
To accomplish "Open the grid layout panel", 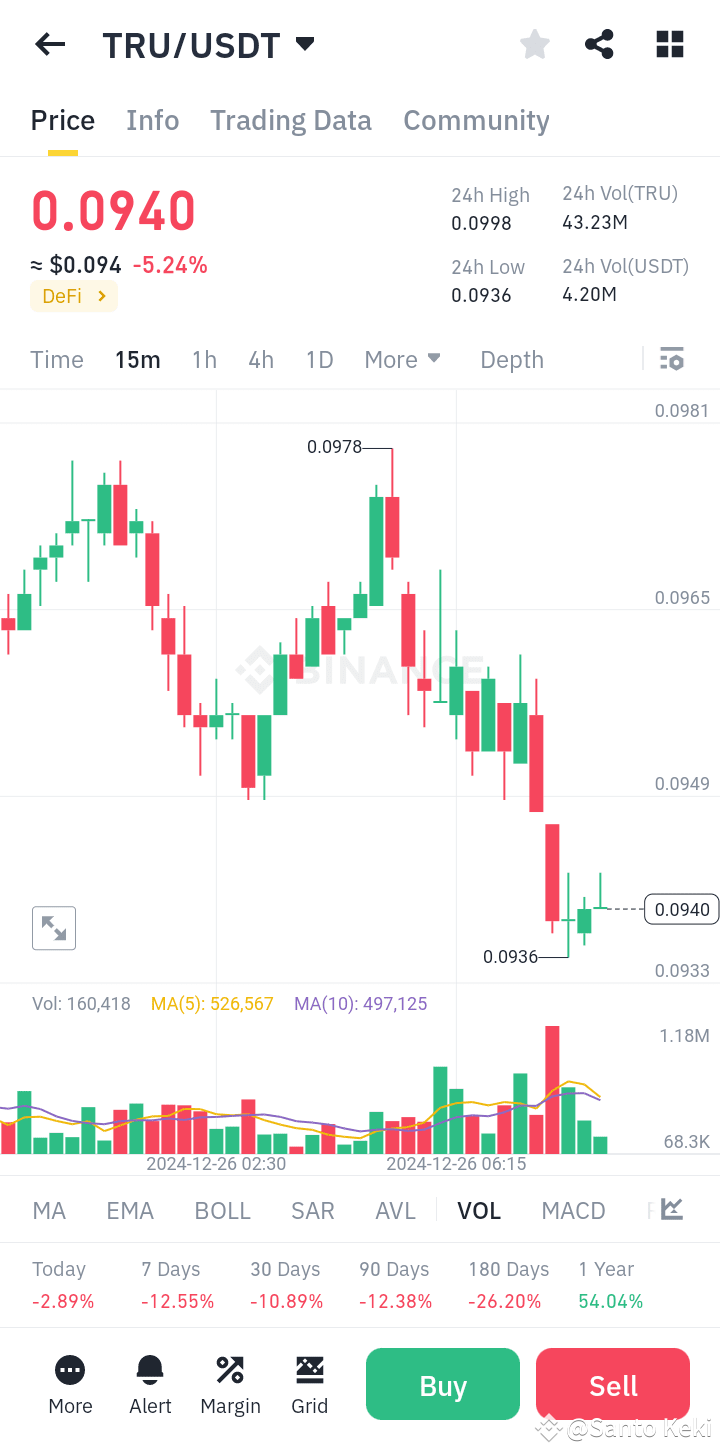I will tap(669, 44).
